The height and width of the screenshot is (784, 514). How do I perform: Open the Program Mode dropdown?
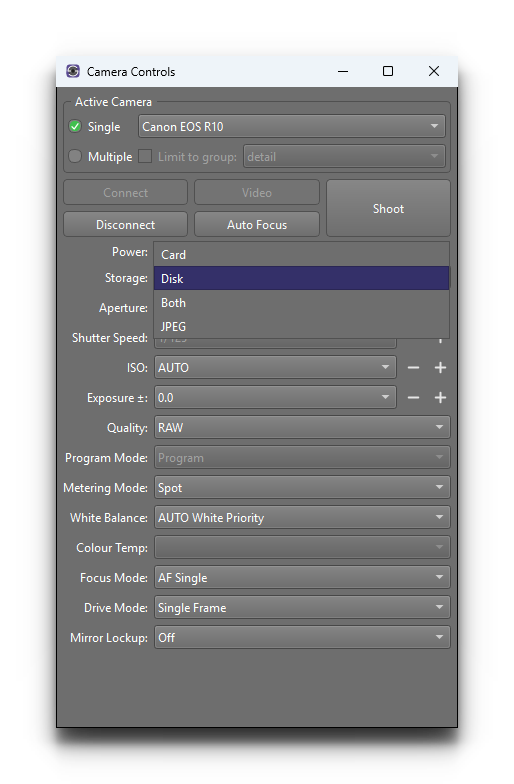(302, 458)
